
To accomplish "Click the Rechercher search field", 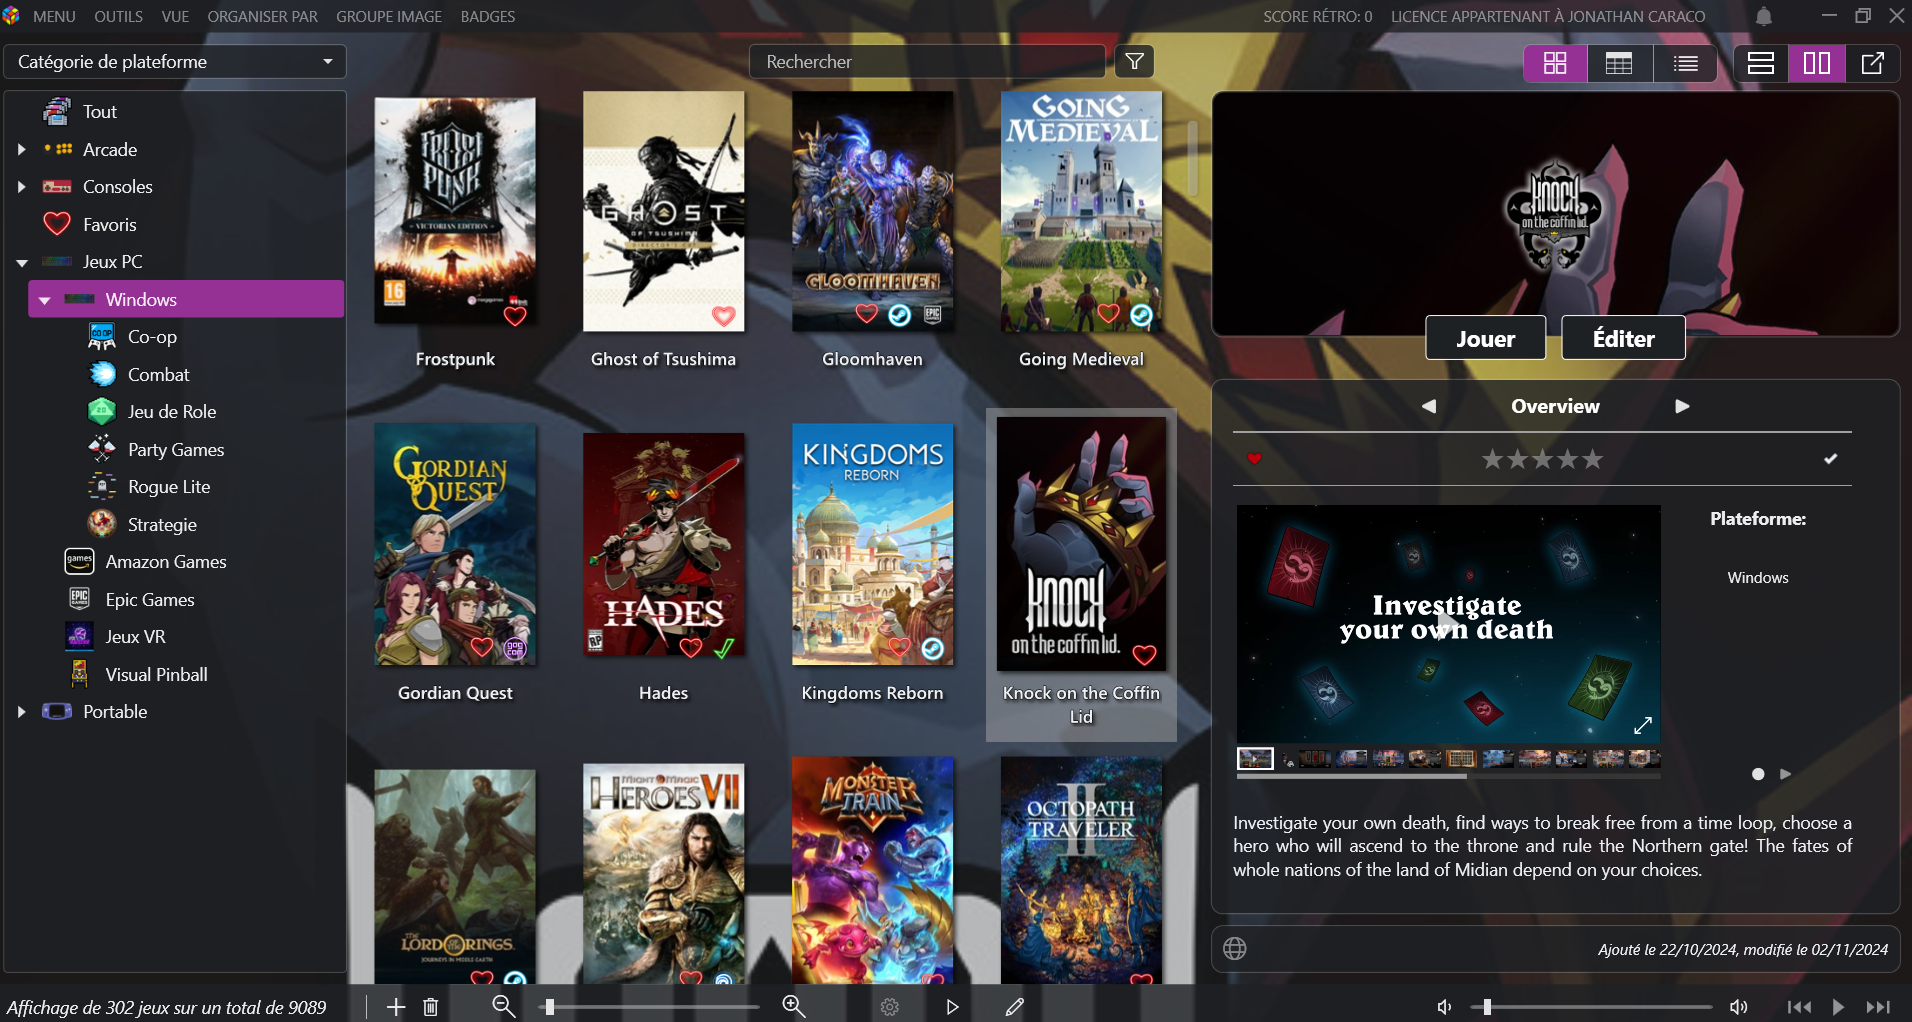I will (x=927, y=62).
